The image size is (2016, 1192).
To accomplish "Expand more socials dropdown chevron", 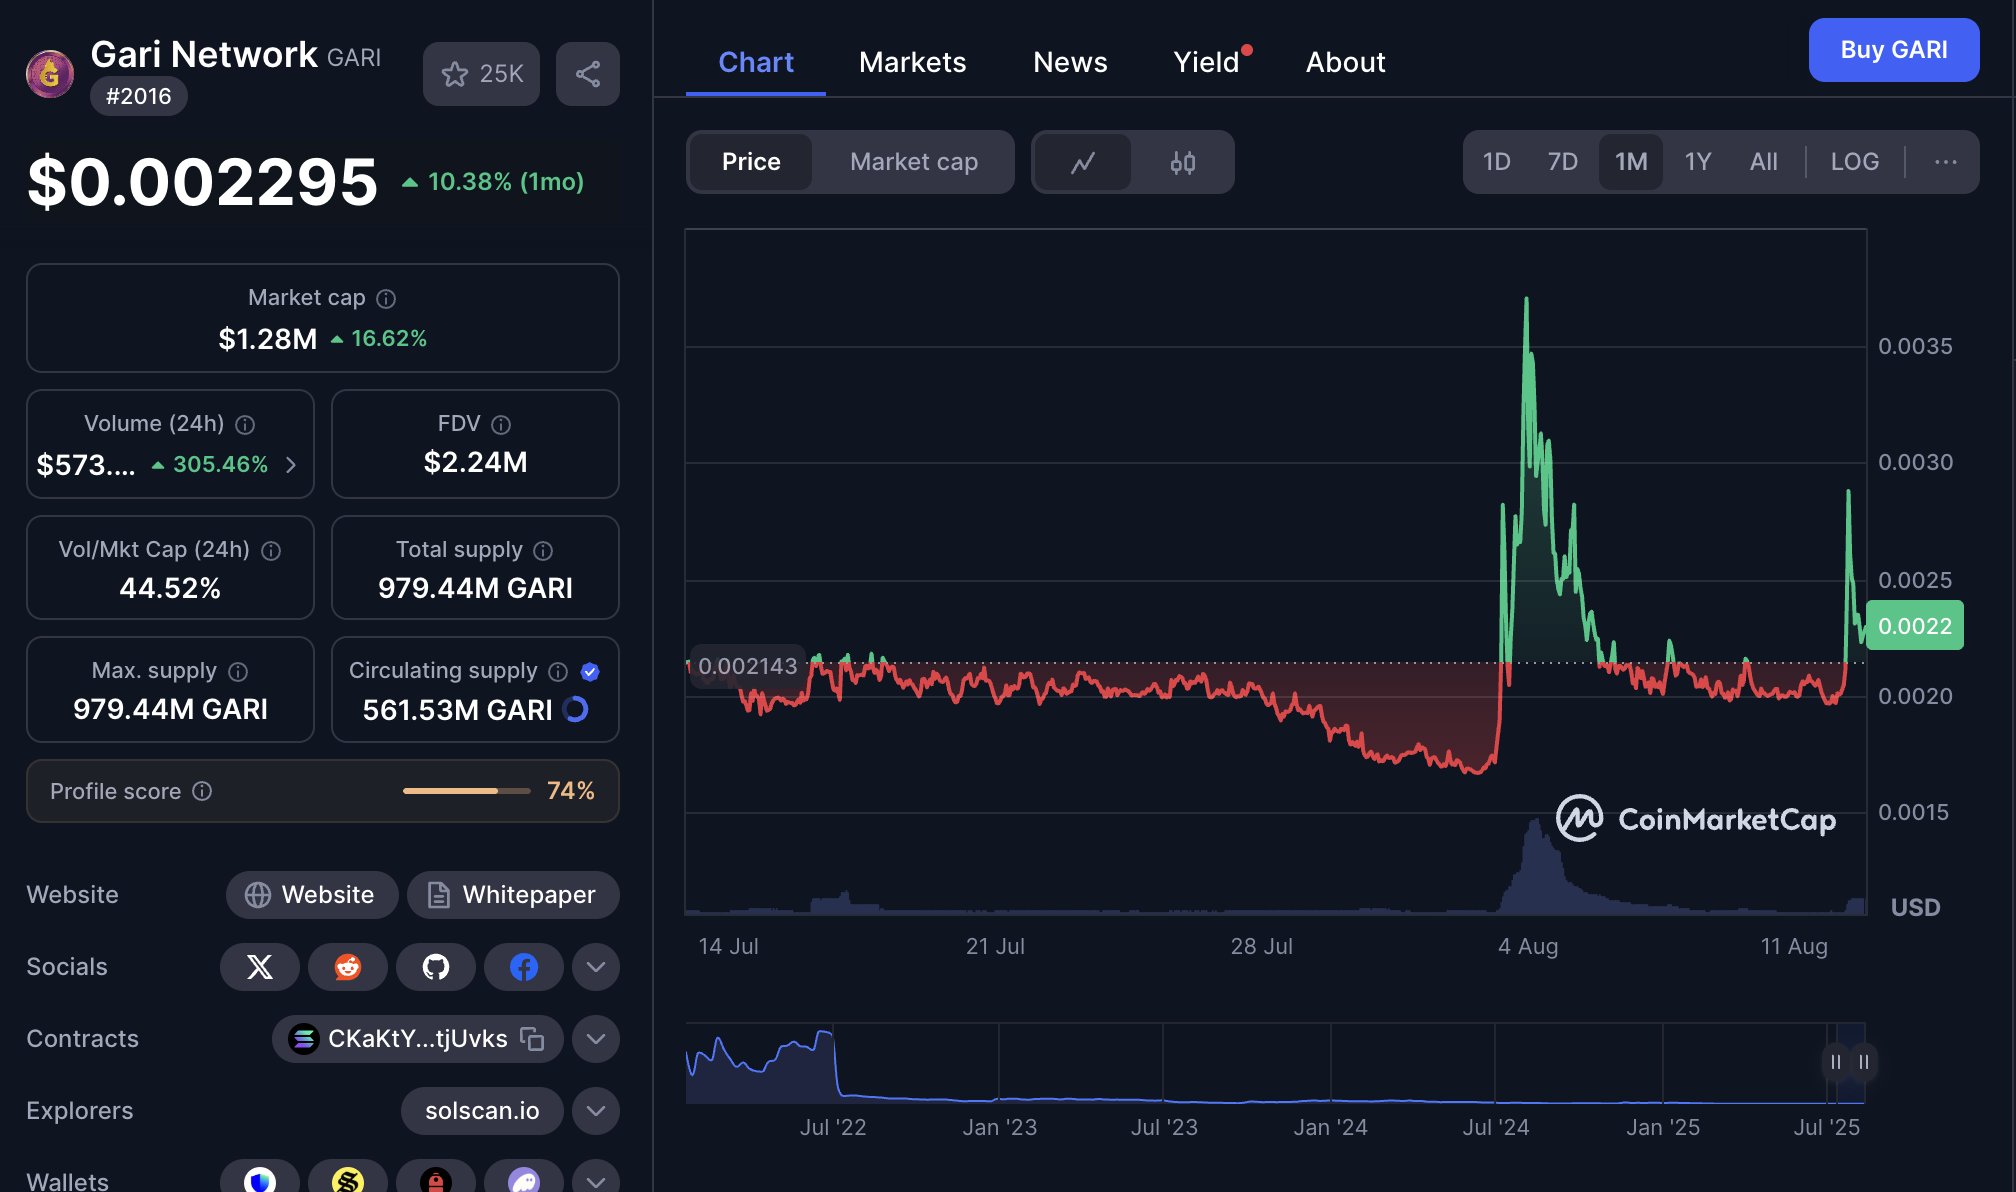I will click(x=596, y=967).
